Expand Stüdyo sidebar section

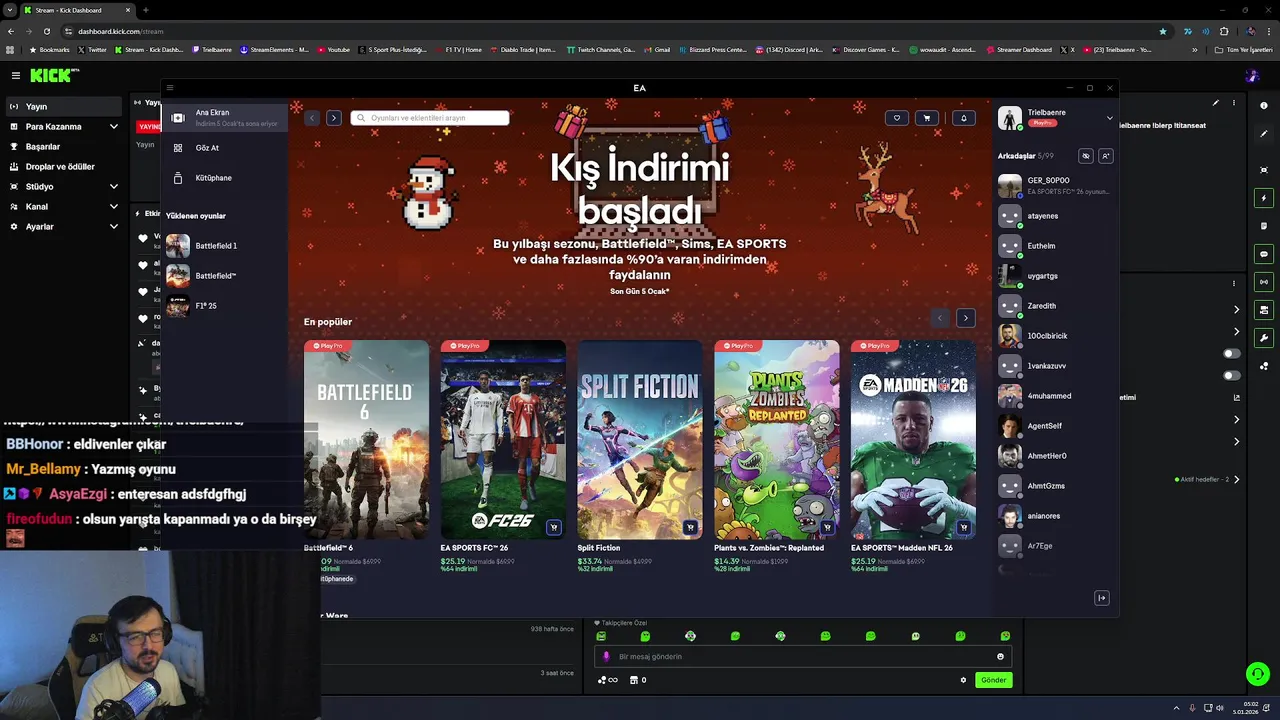pyautogui.click(x=114, y=187)
